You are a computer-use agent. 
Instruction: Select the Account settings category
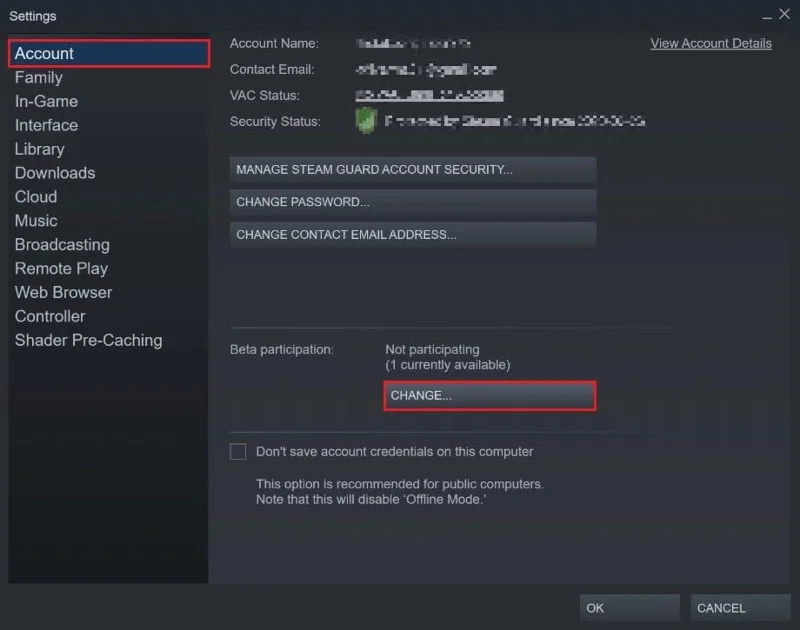click(109, 54)
